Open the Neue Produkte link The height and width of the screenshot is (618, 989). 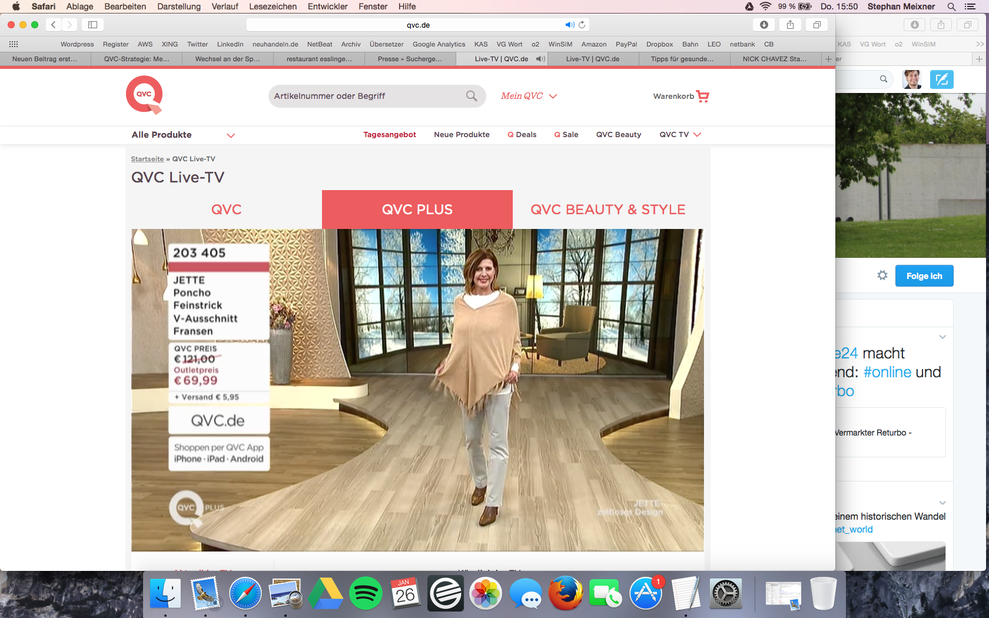pos(462,134)
